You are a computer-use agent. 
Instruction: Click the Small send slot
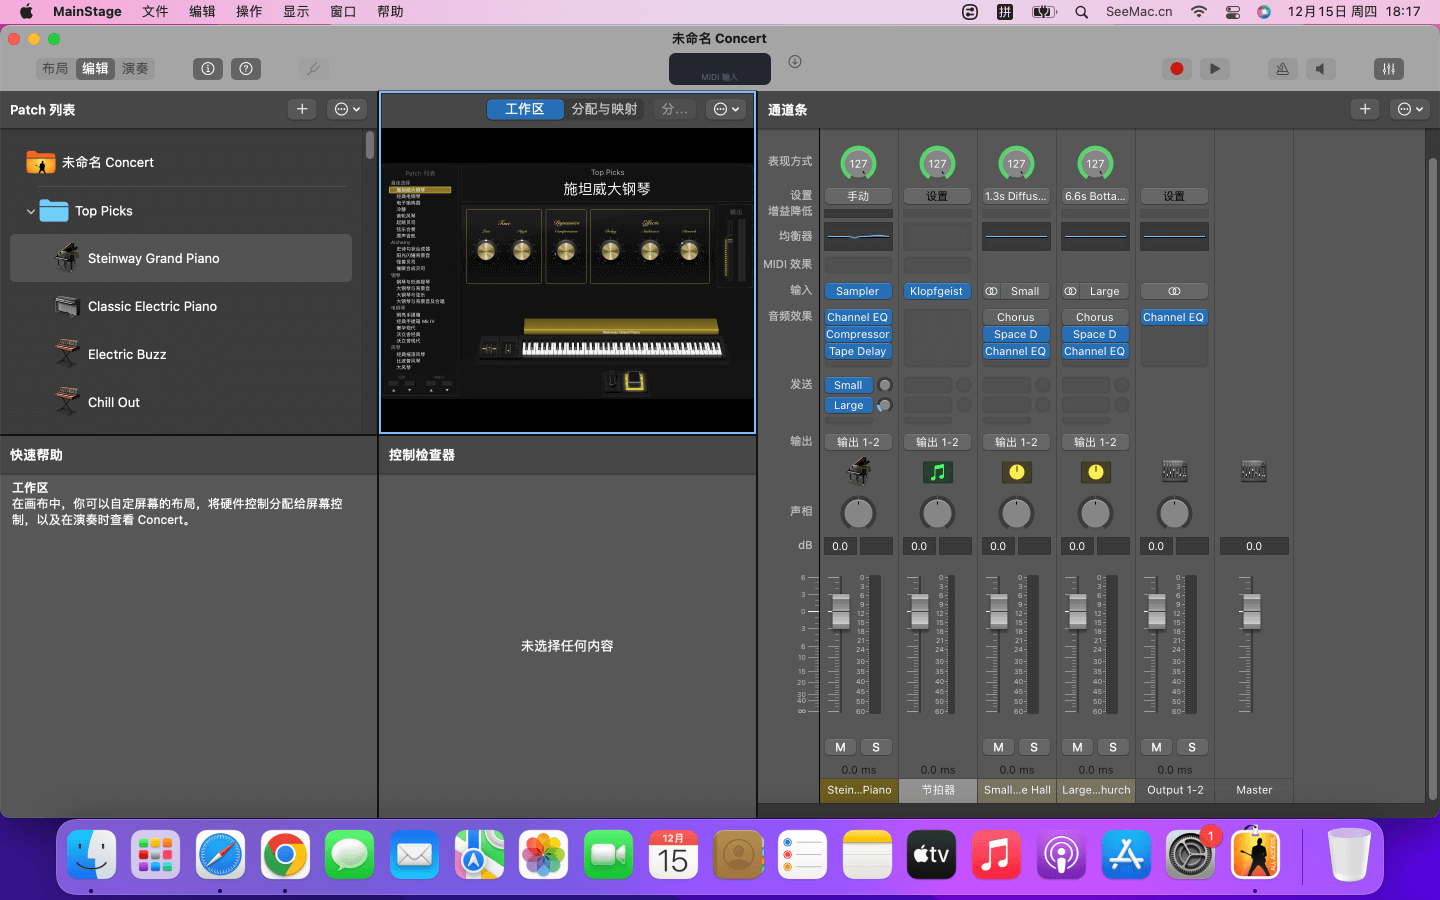[848, 385]
